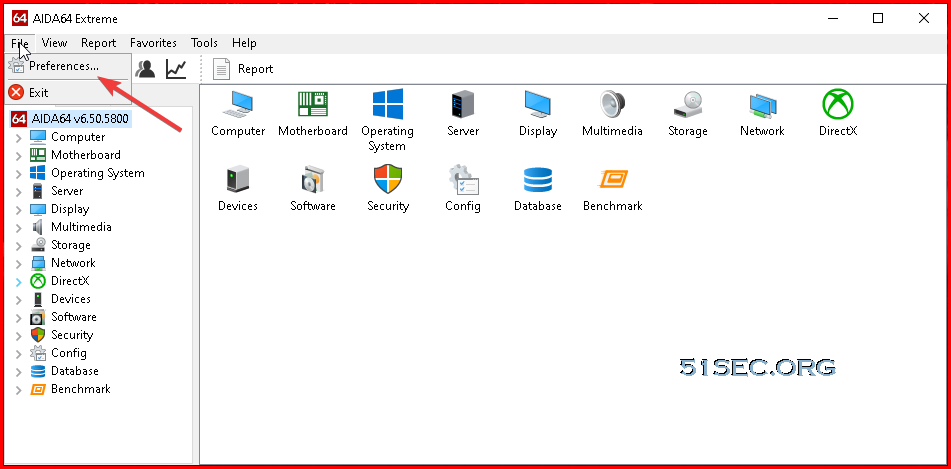Expand the Benchmark tree node arrow

pos(19,390)
